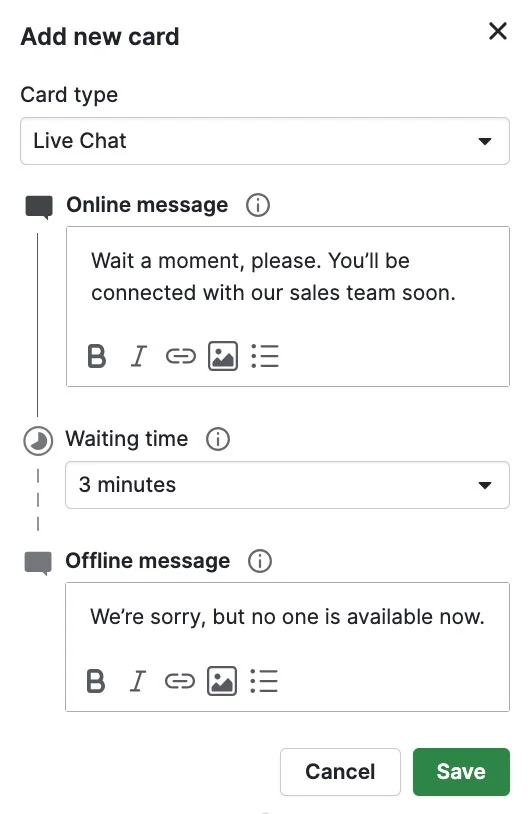Apply bold in Online message editor

(97, 356)
